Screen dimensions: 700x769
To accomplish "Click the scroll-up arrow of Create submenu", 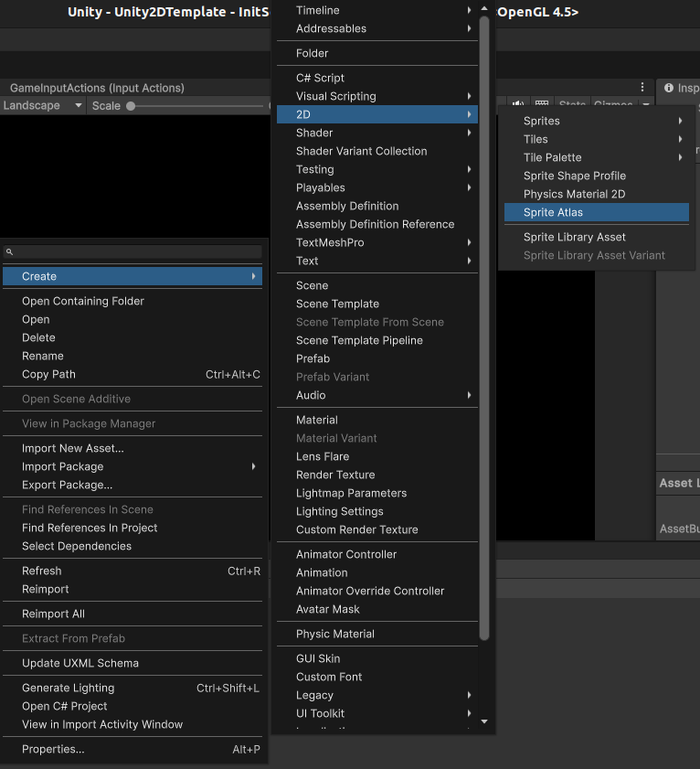I will (x=484, y=8).
